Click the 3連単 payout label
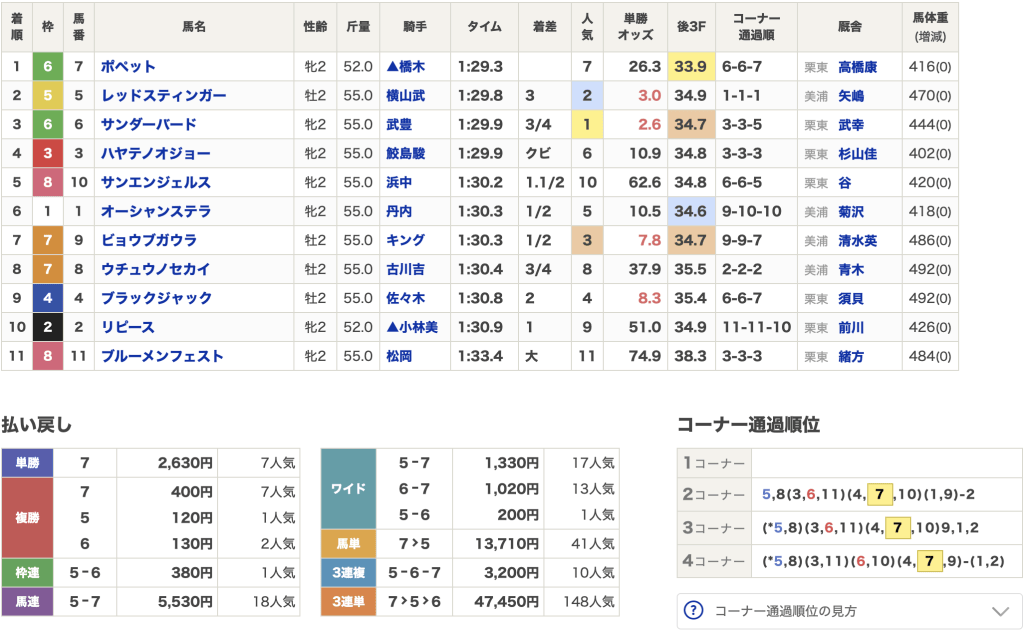The height and width of the screenshot is (634, 1024). pyautogui.click(x=349, y=601)
